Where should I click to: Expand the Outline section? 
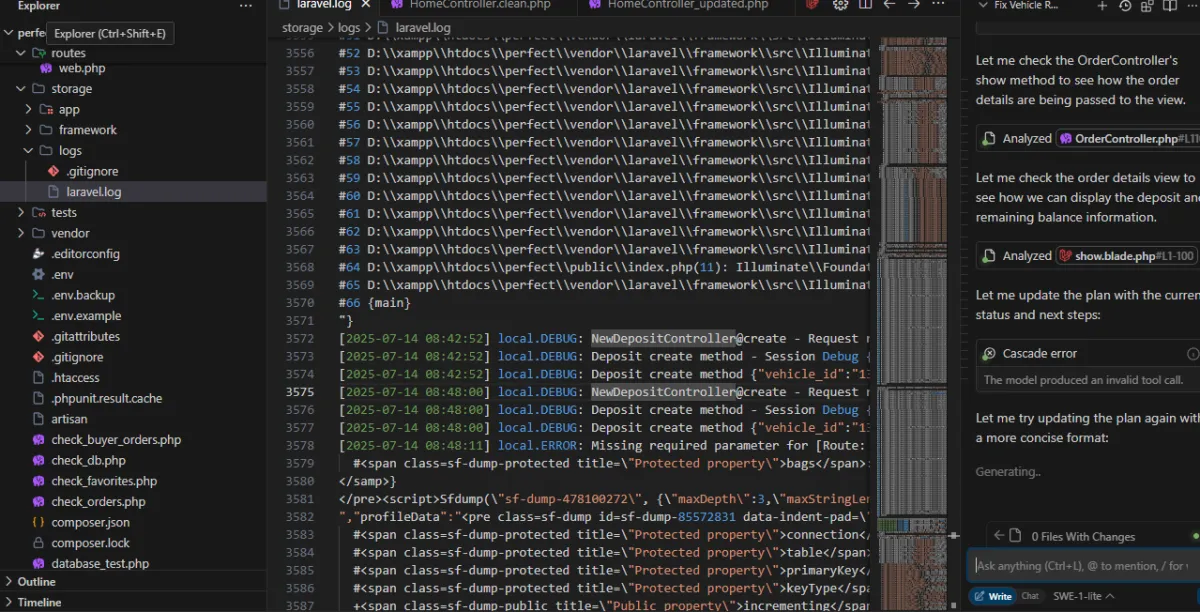(36, 581)
